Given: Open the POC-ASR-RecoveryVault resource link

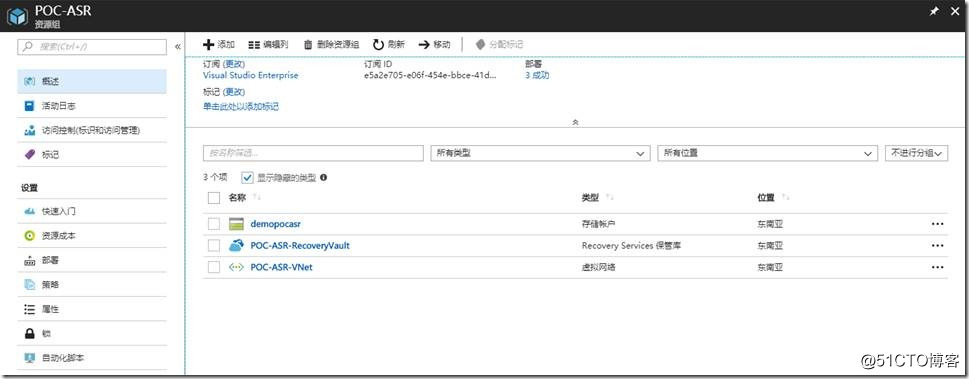Looking at the screenshot, I should click(x=300, y=245).
